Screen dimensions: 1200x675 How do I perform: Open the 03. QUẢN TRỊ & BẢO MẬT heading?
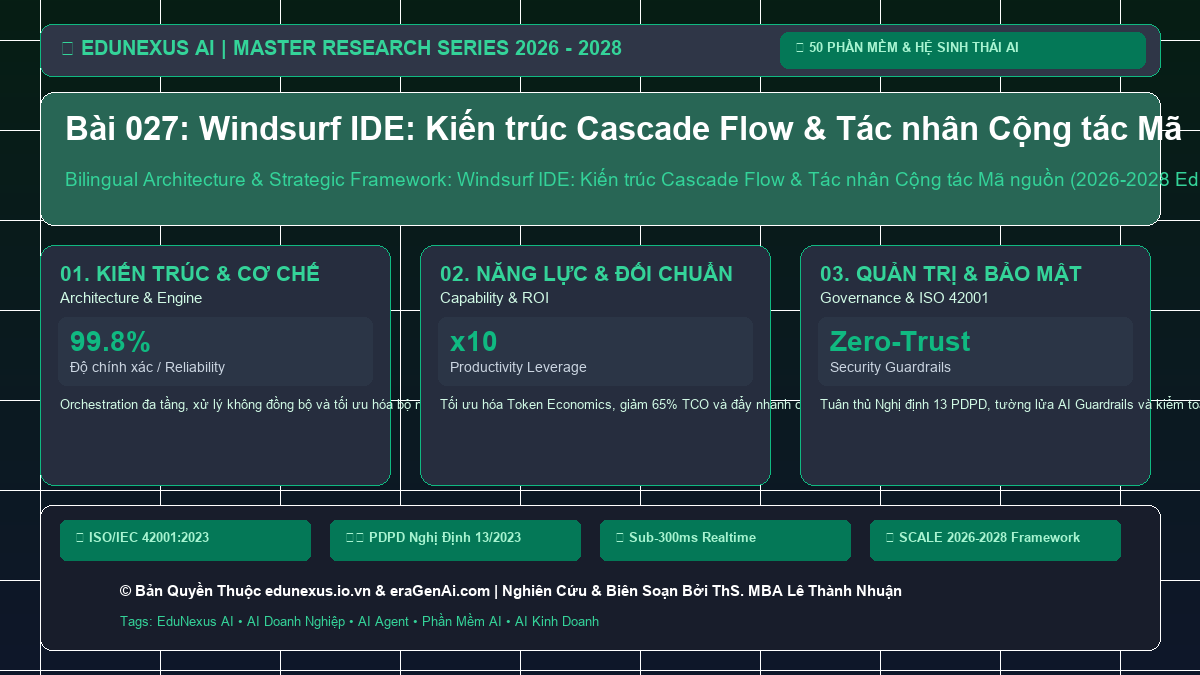tap(951, 274)
